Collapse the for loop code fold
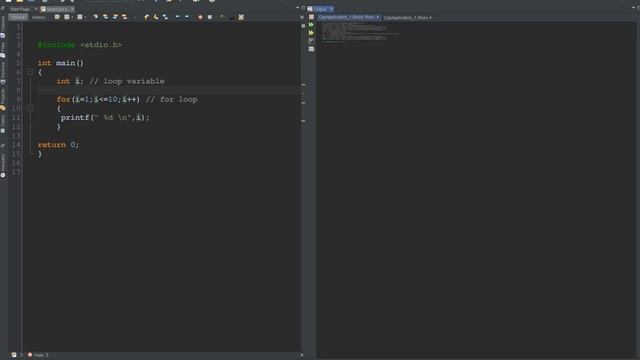Screen dimensions: 640x360 point(30,108)
